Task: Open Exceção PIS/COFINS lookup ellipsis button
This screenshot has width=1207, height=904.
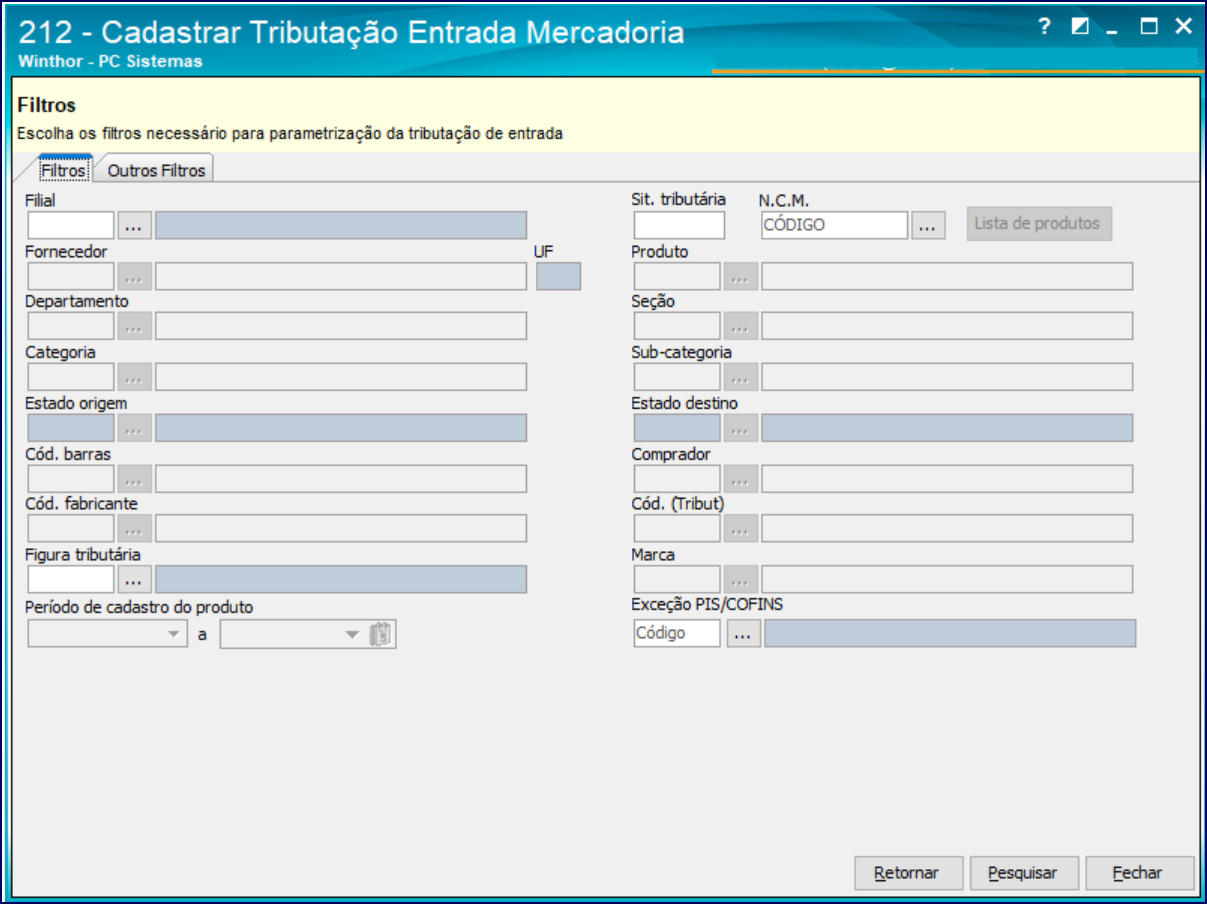Action: 744,633
